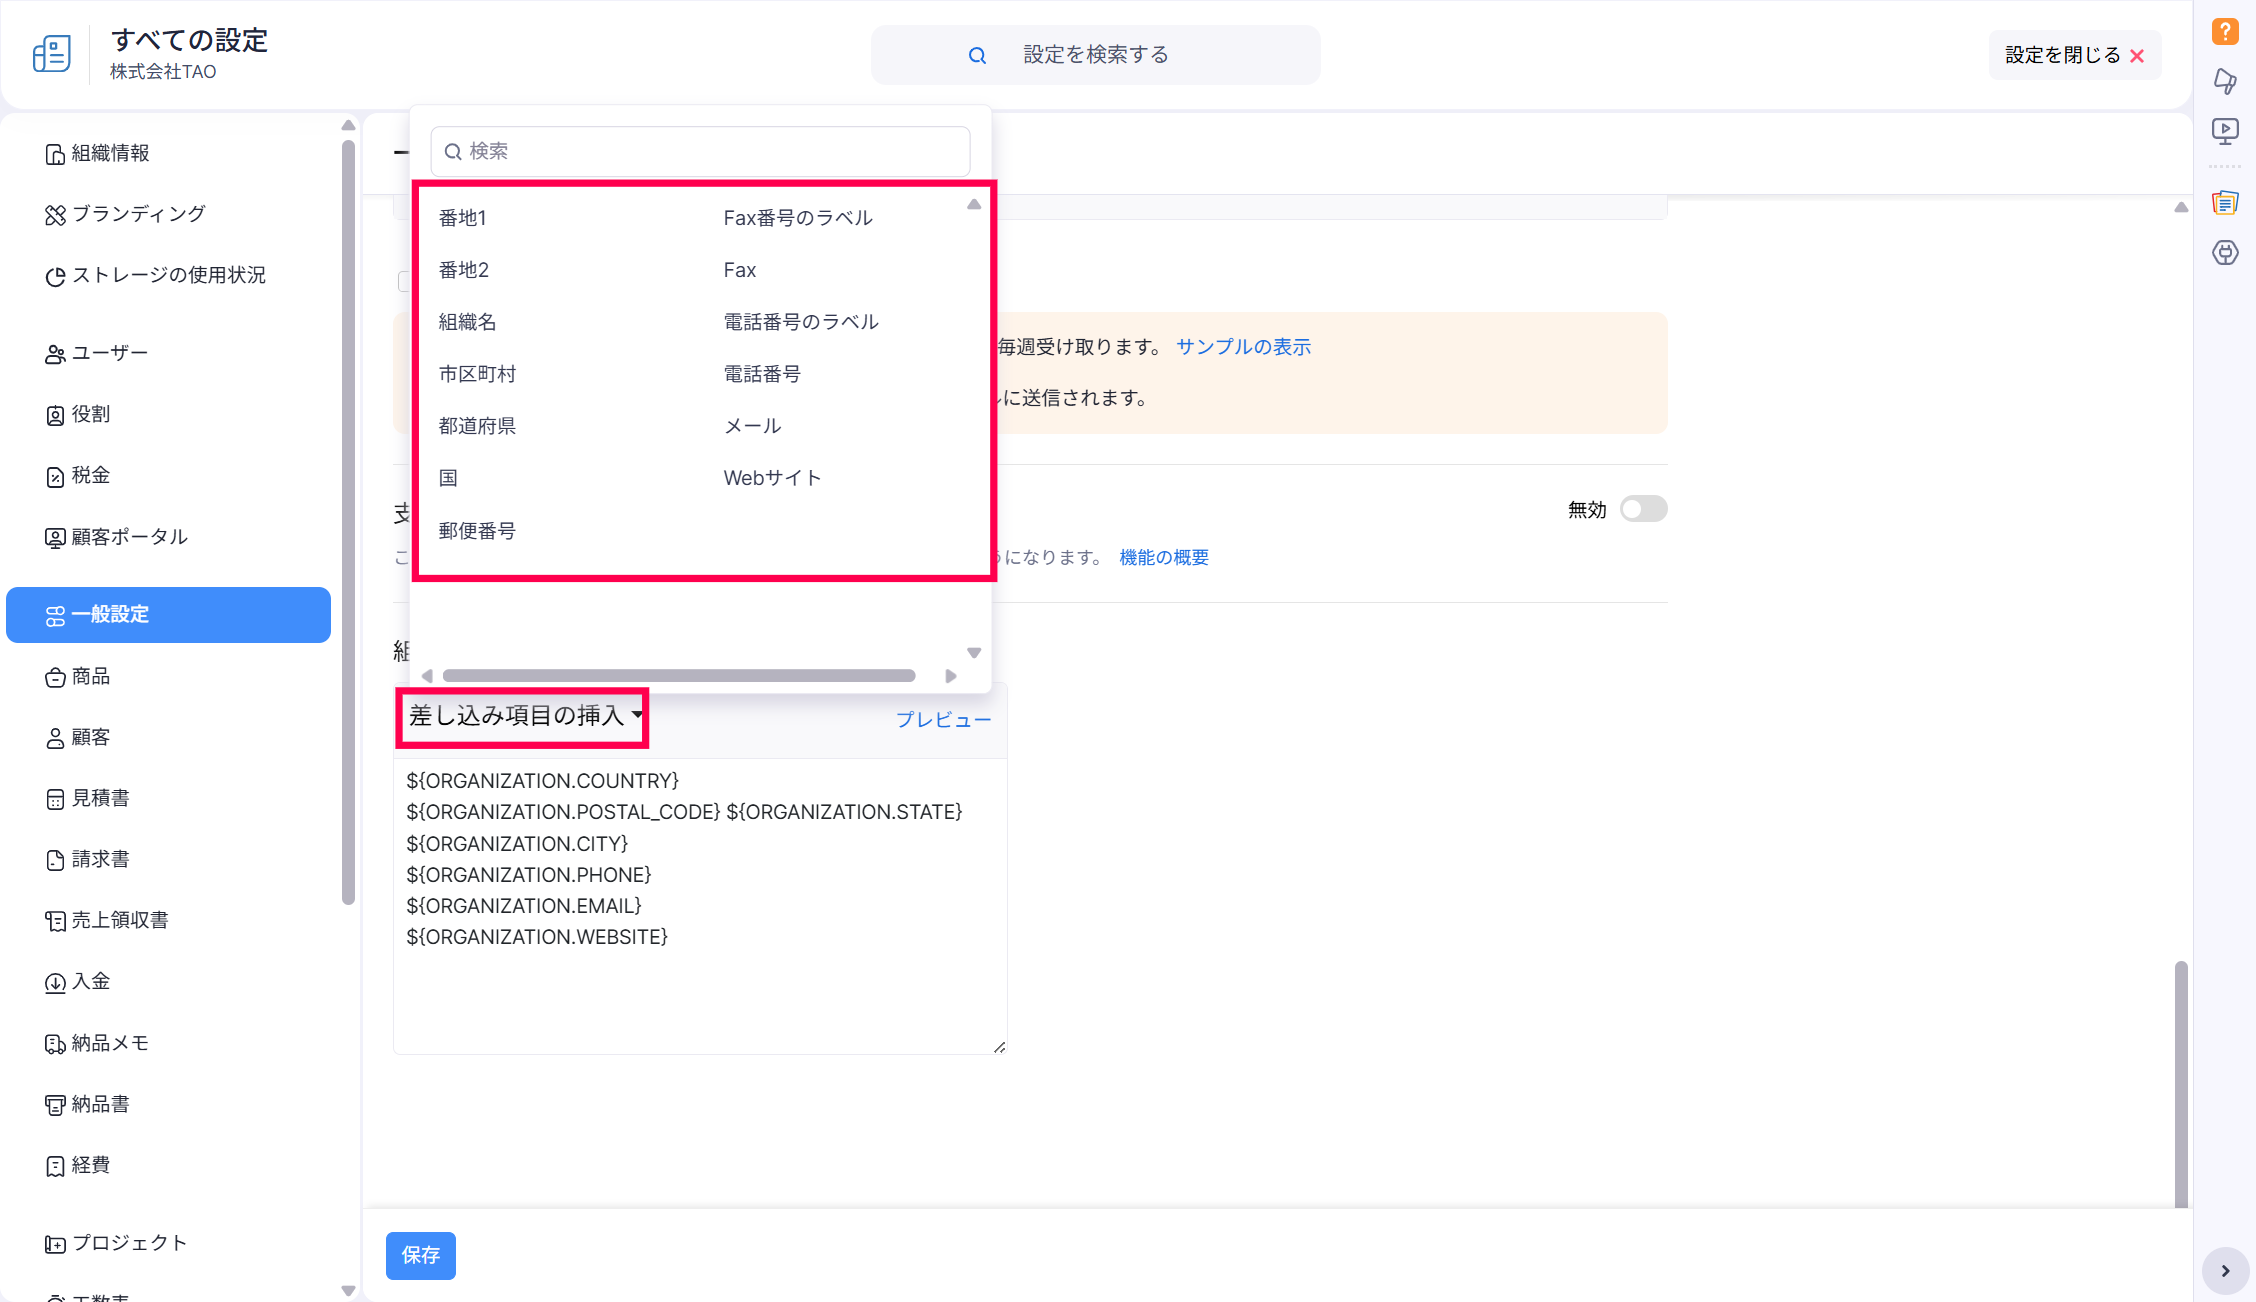This screenshot has height=1302, width=2256.
Task: Go to 請求書 settings in sidebar
Action: click(100, 859)
